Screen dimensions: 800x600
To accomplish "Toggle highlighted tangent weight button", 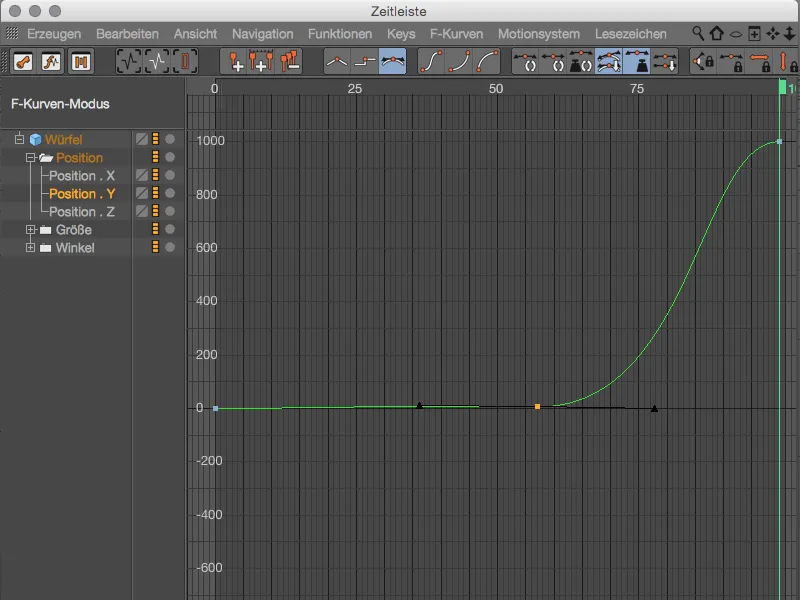I will [637, 62].
